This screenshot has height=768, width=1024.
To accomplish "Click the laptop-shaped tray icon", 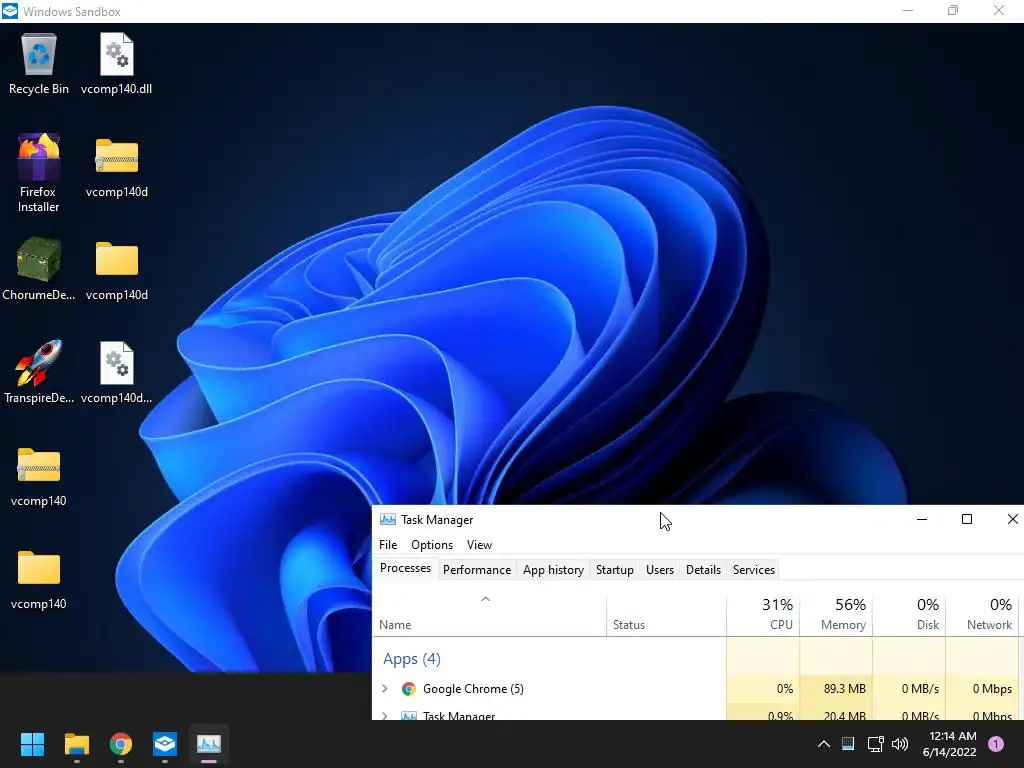I will pos(848,744).
